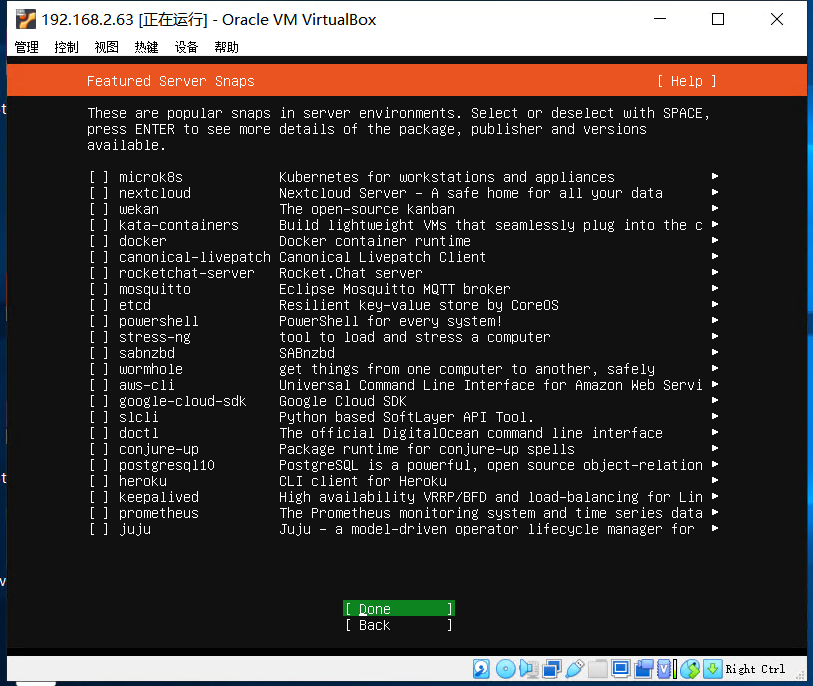Toggle the nextcloud snap checkbox
813x686 pixels.
pyautogui.click(x=99, y=193)
